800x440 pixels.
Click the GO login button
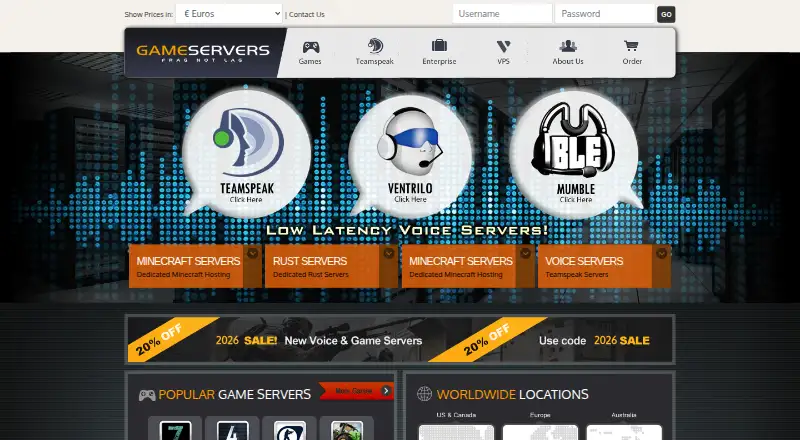(666, 14)
